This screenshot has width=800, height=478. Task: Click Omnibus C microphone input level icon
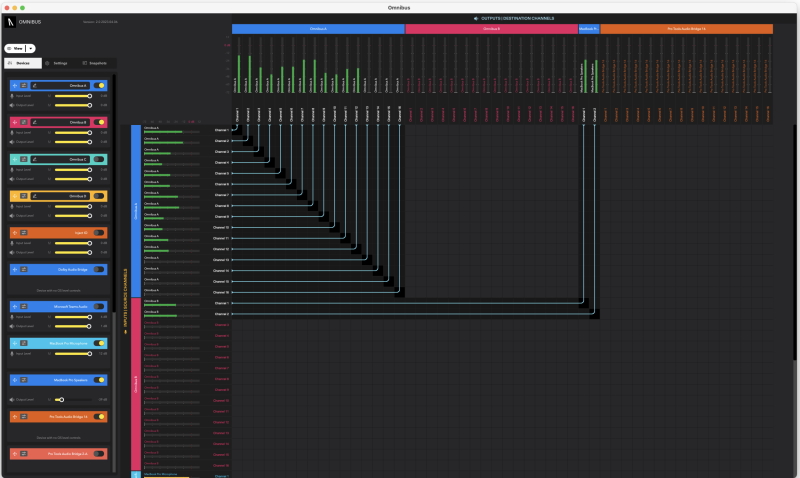(x=12, y=168)
